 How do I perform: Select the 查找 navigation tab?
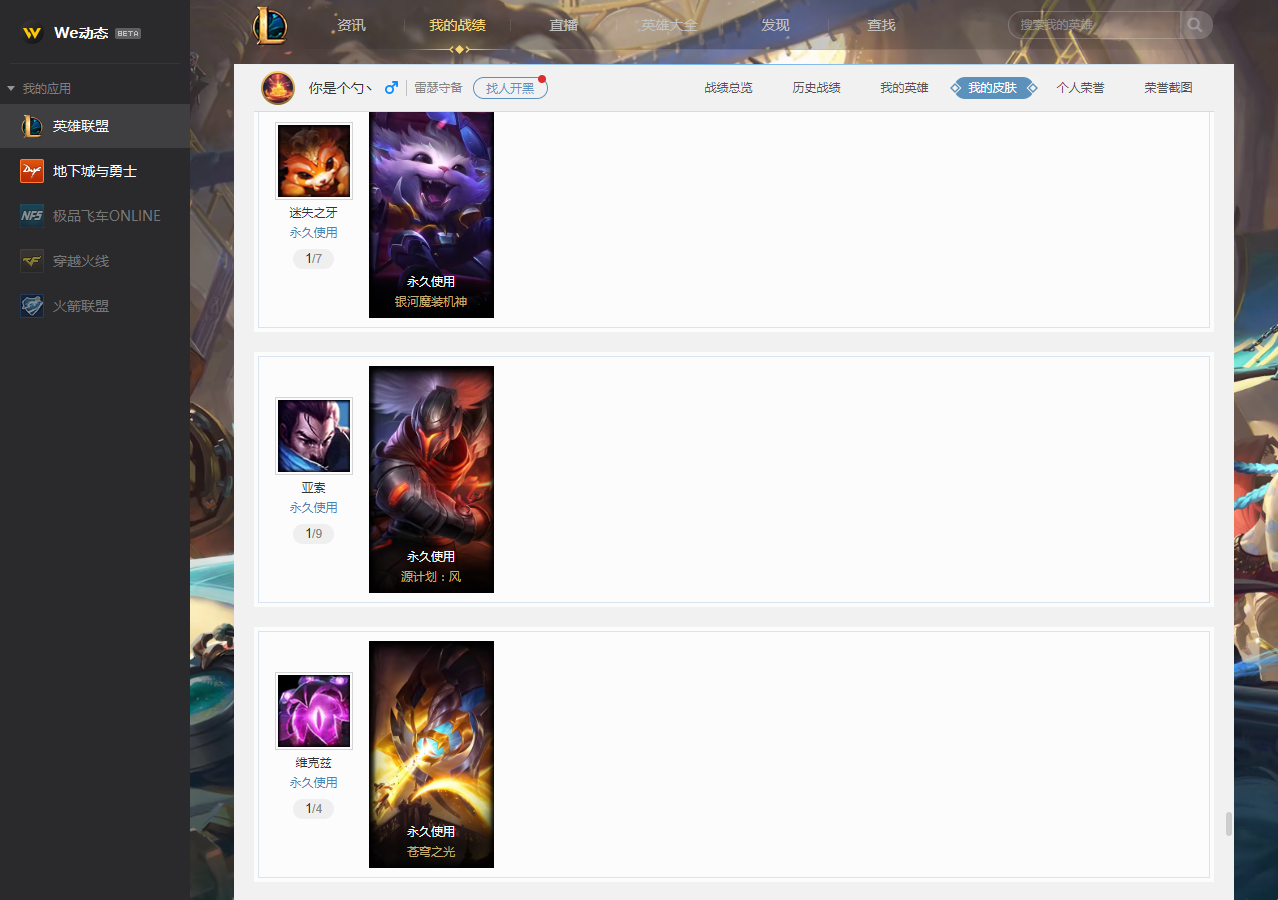pyautogui.click(x=881, y=25)
